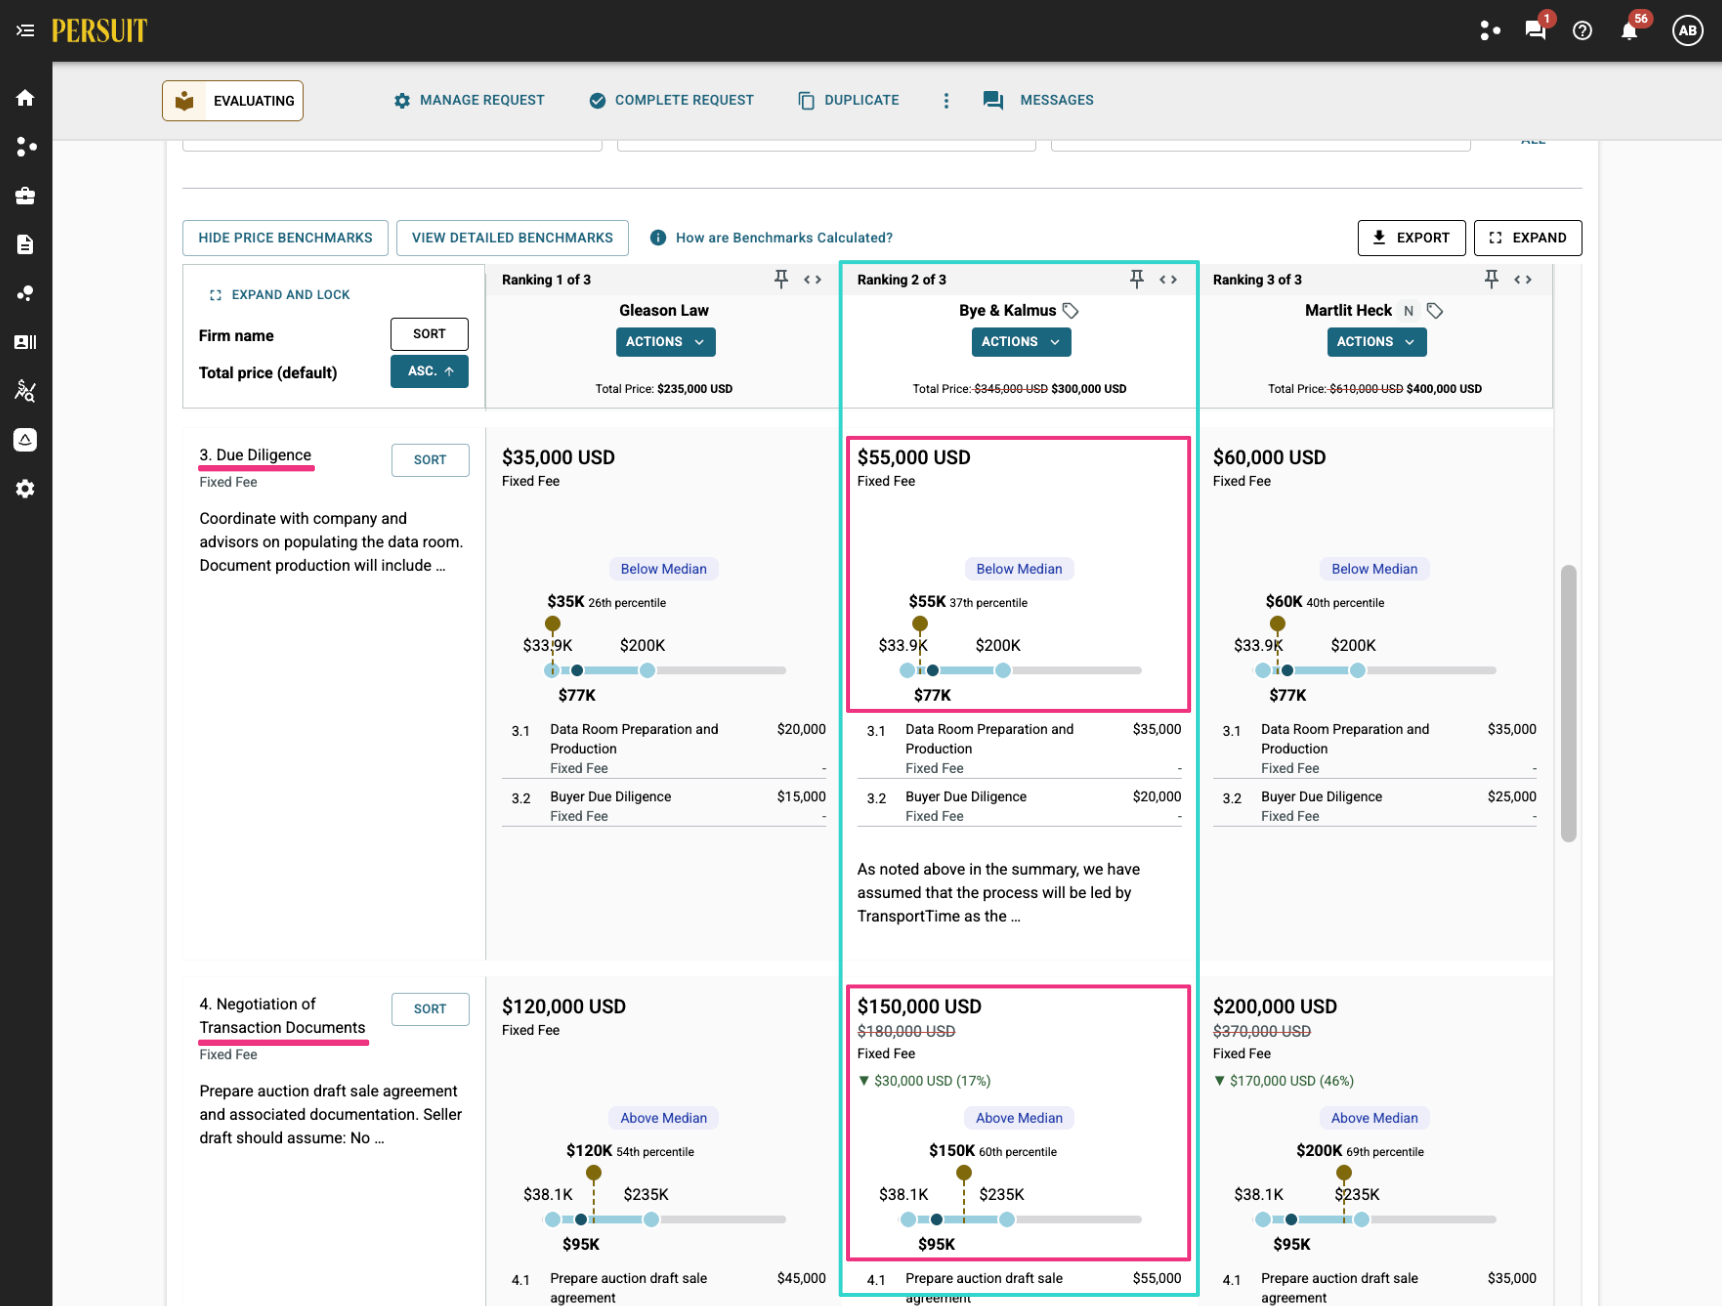The height and width of the screenshot is (1306, 1722).
Task: Click Below Median tag under Gleason Law
Action: pos(664,569)
